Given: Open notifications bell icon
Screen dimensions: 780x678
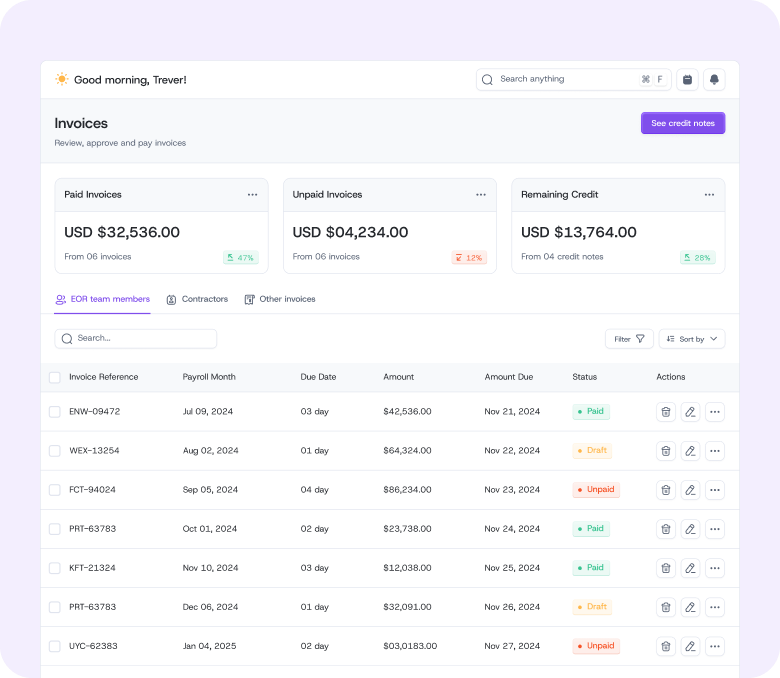Looking at the screenshot, I should (x=714, y=80).
